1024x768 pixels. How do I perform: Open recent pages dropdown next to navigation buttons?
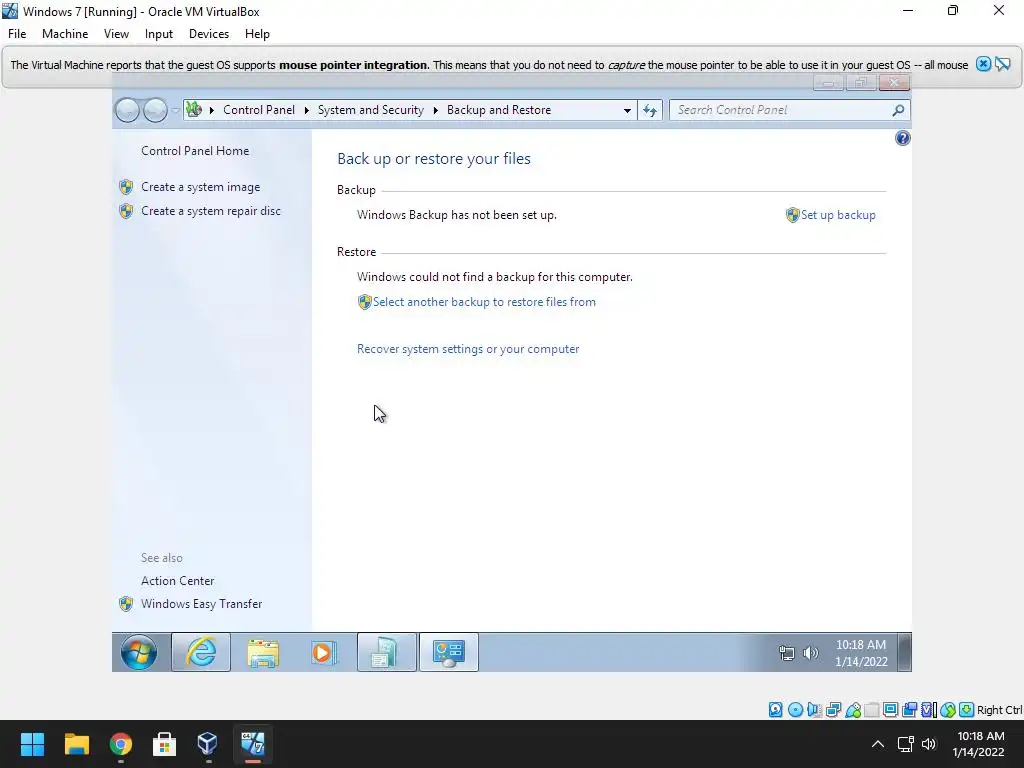click(x=175, y=110)
